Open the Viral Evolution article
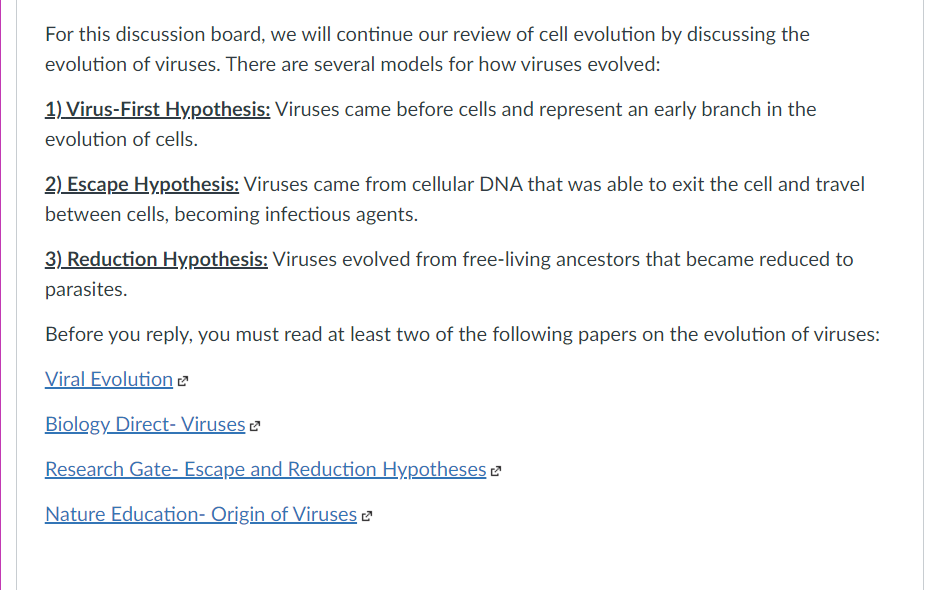 pos(106,379)
